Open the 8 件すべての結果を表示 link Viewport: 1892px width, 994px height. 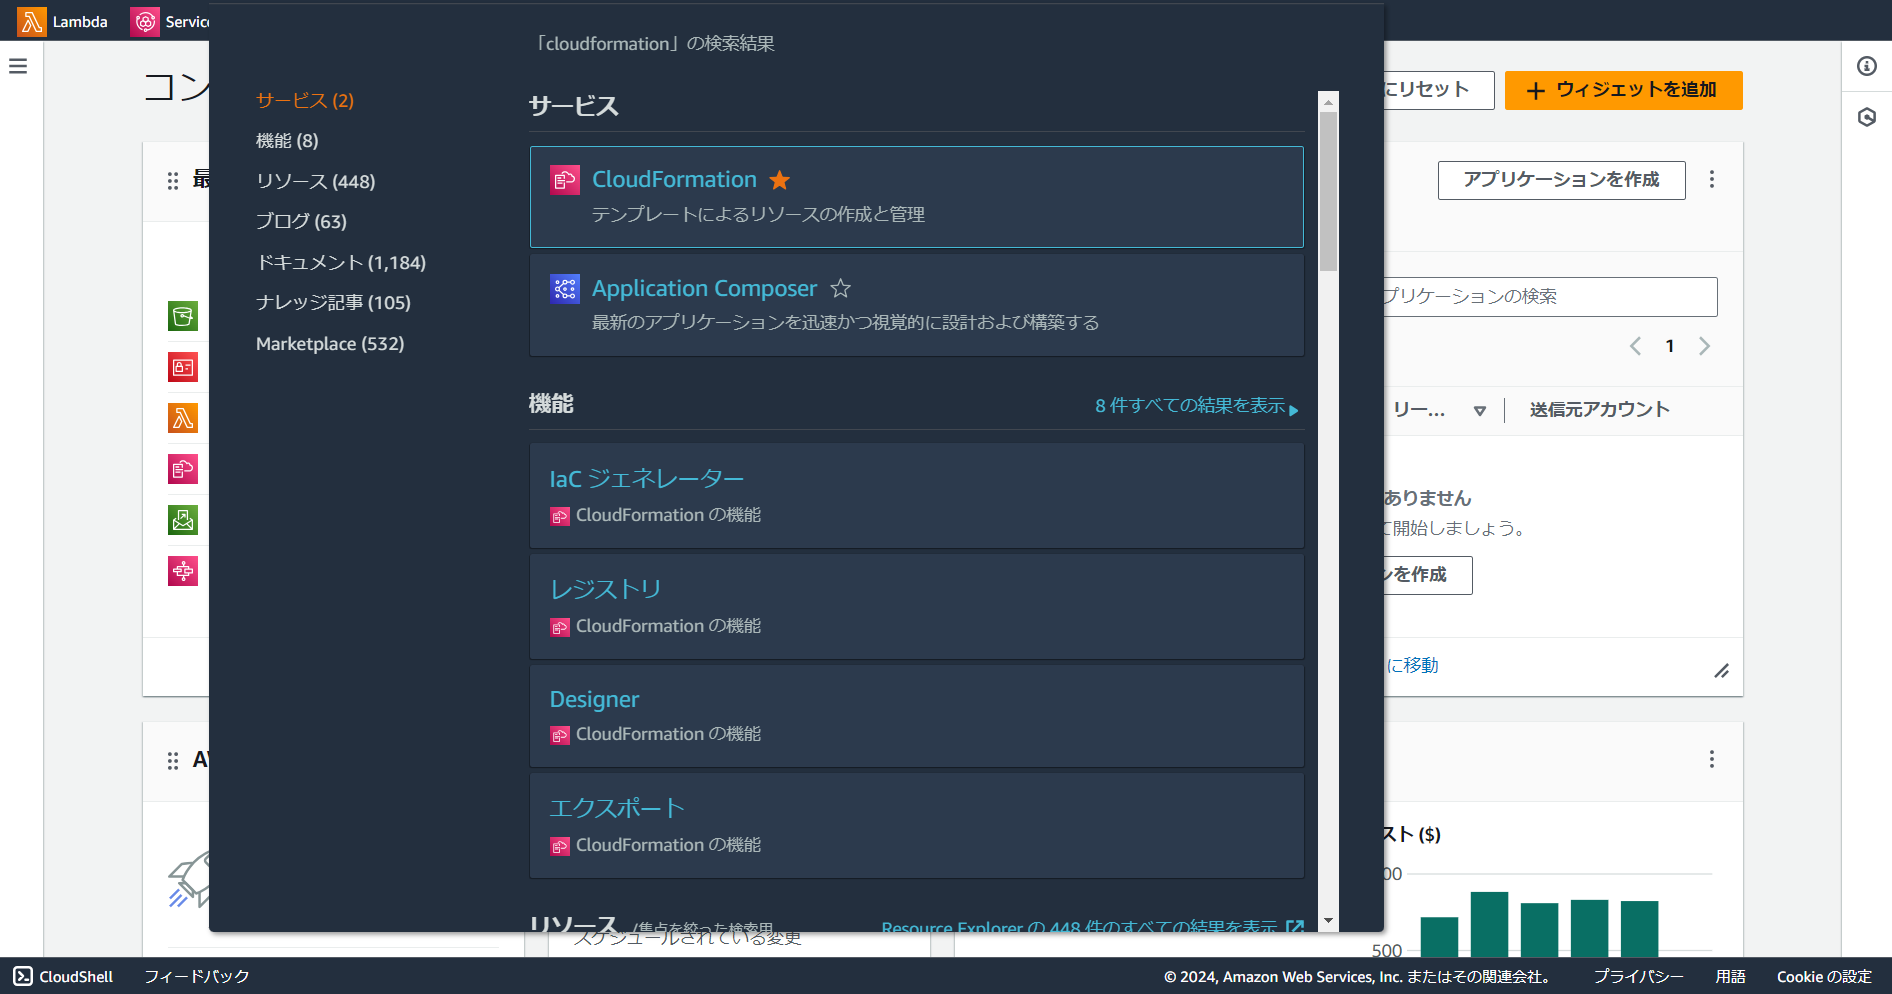(x=1188, y=405)
